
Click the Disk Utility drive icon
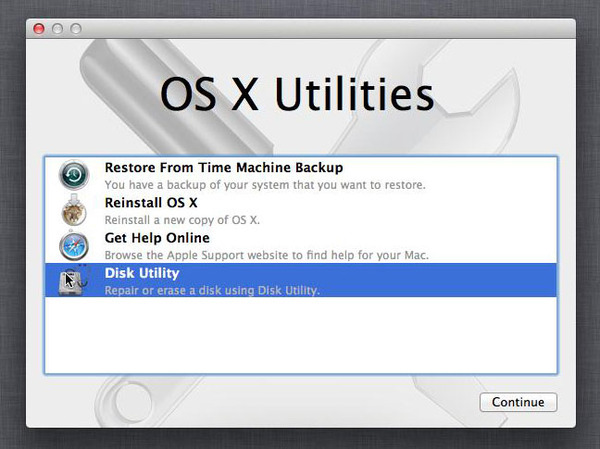[x=74, y=281]
